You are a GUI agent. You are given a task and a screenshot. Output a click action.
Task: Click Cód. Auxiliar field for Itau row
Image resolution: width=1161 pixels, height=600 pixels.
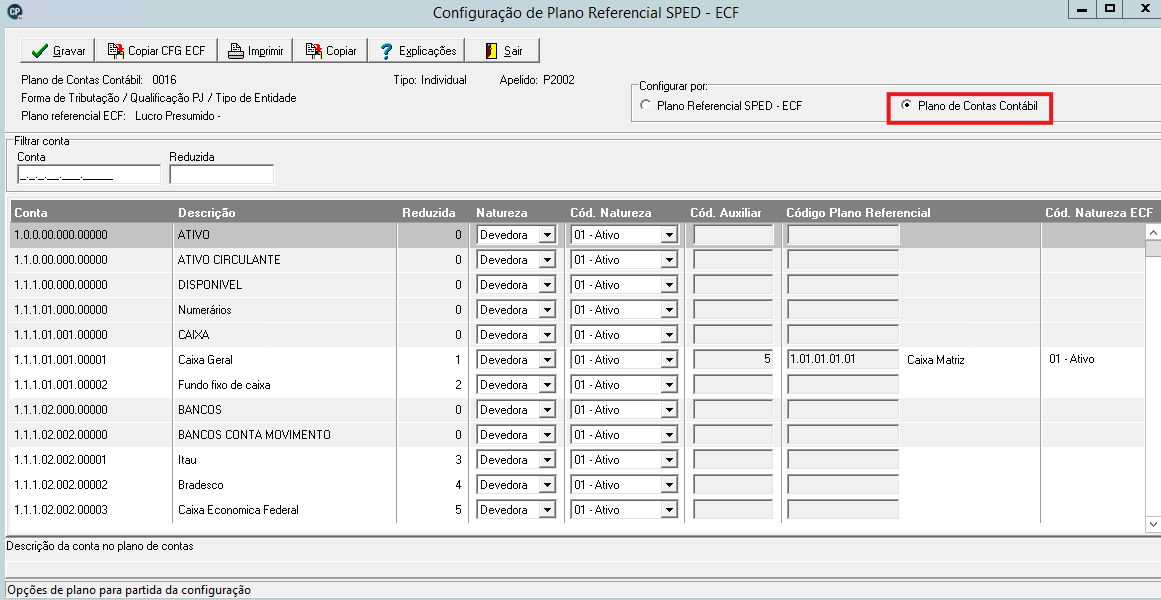point(733,460)
